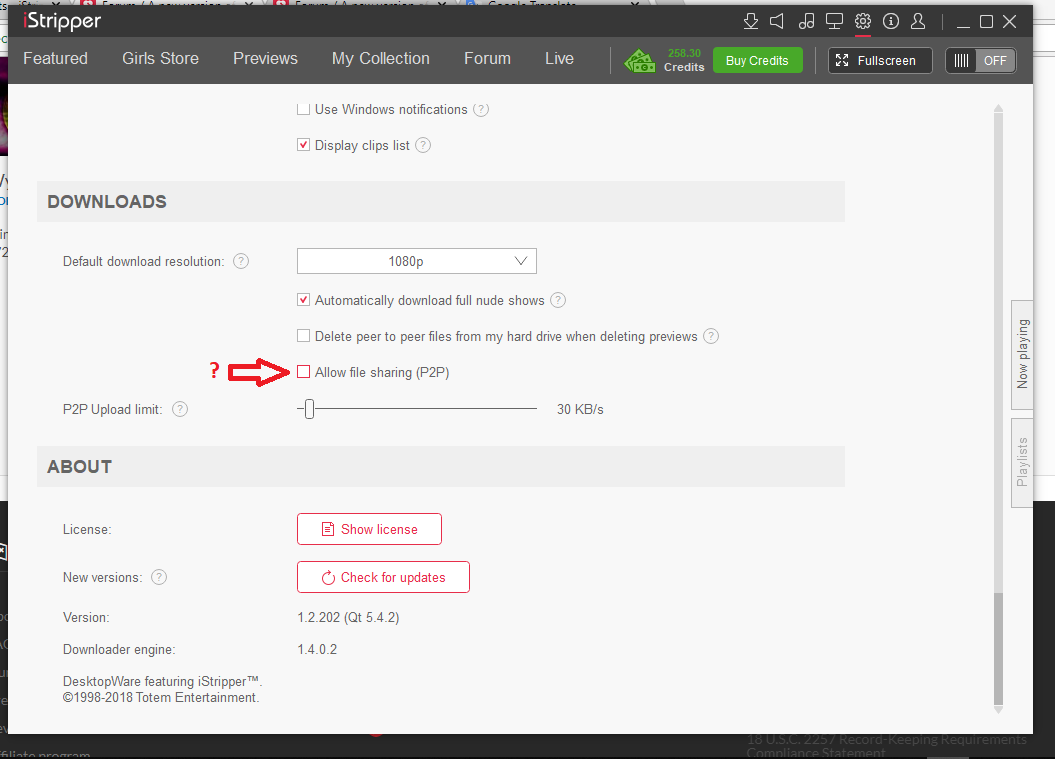Click the 30 KB/s upload limit value

point(580,409)
